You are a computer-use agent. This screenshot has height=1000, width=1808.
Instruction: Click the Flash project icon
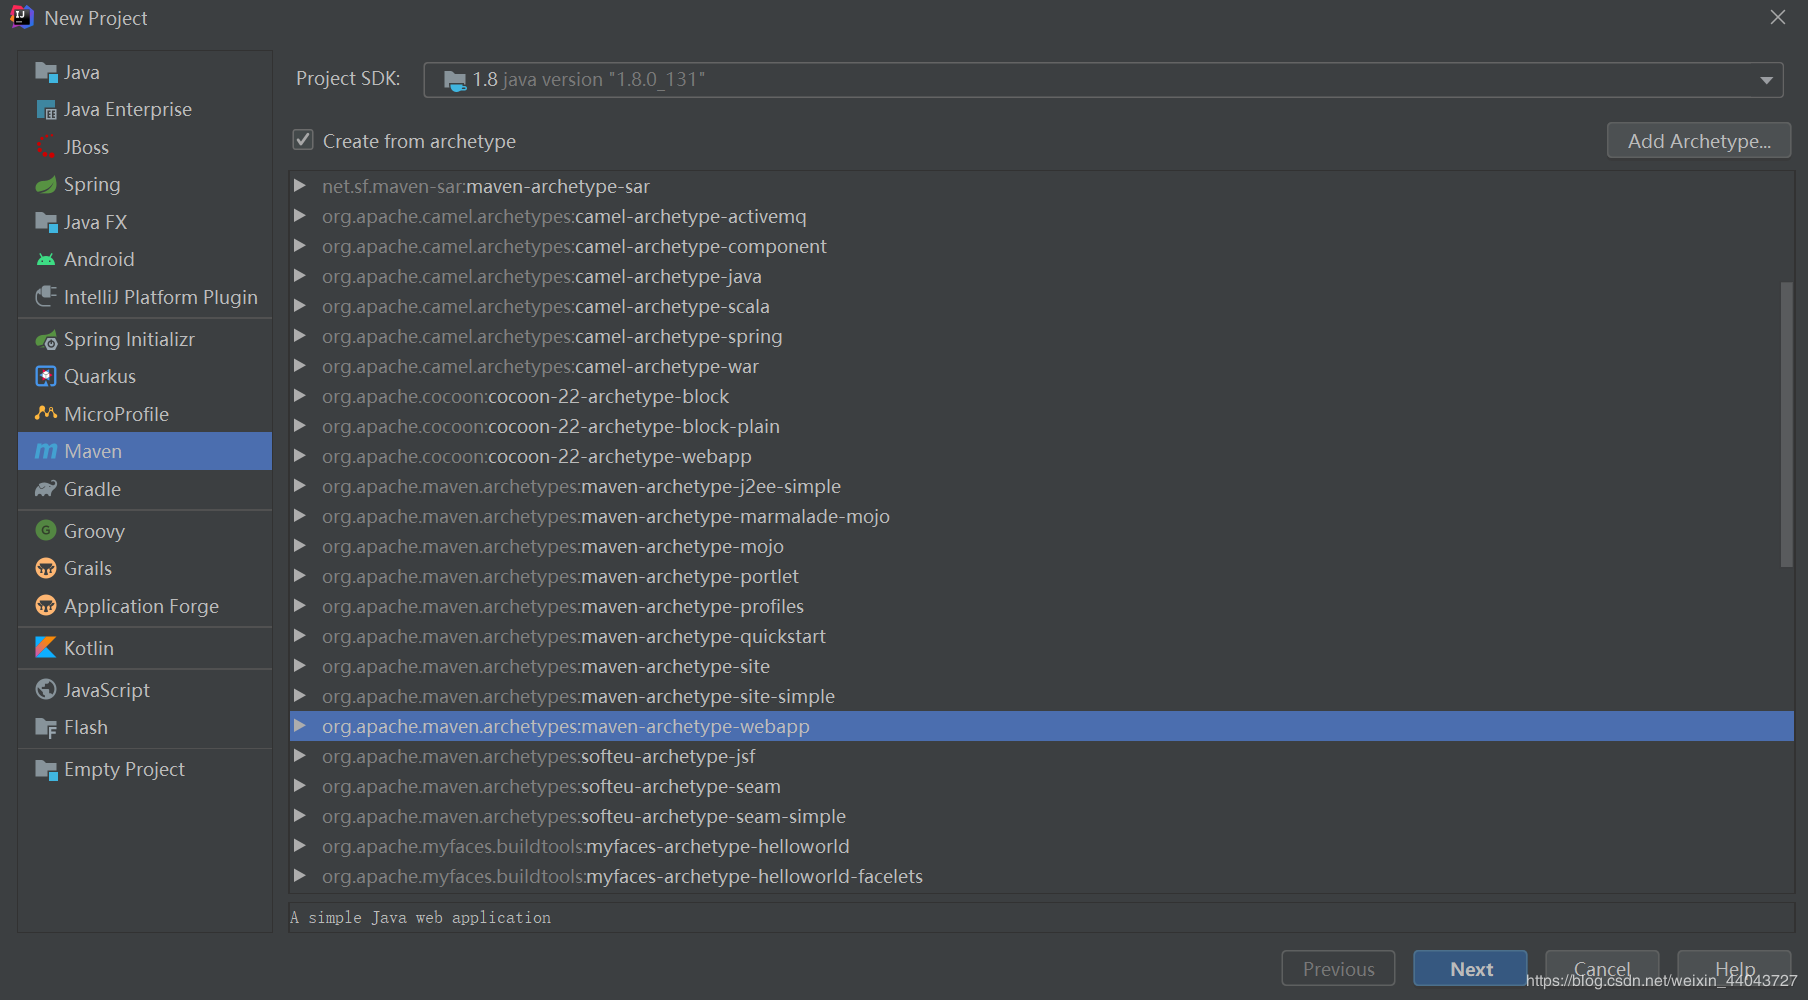(x=46, y=728)
